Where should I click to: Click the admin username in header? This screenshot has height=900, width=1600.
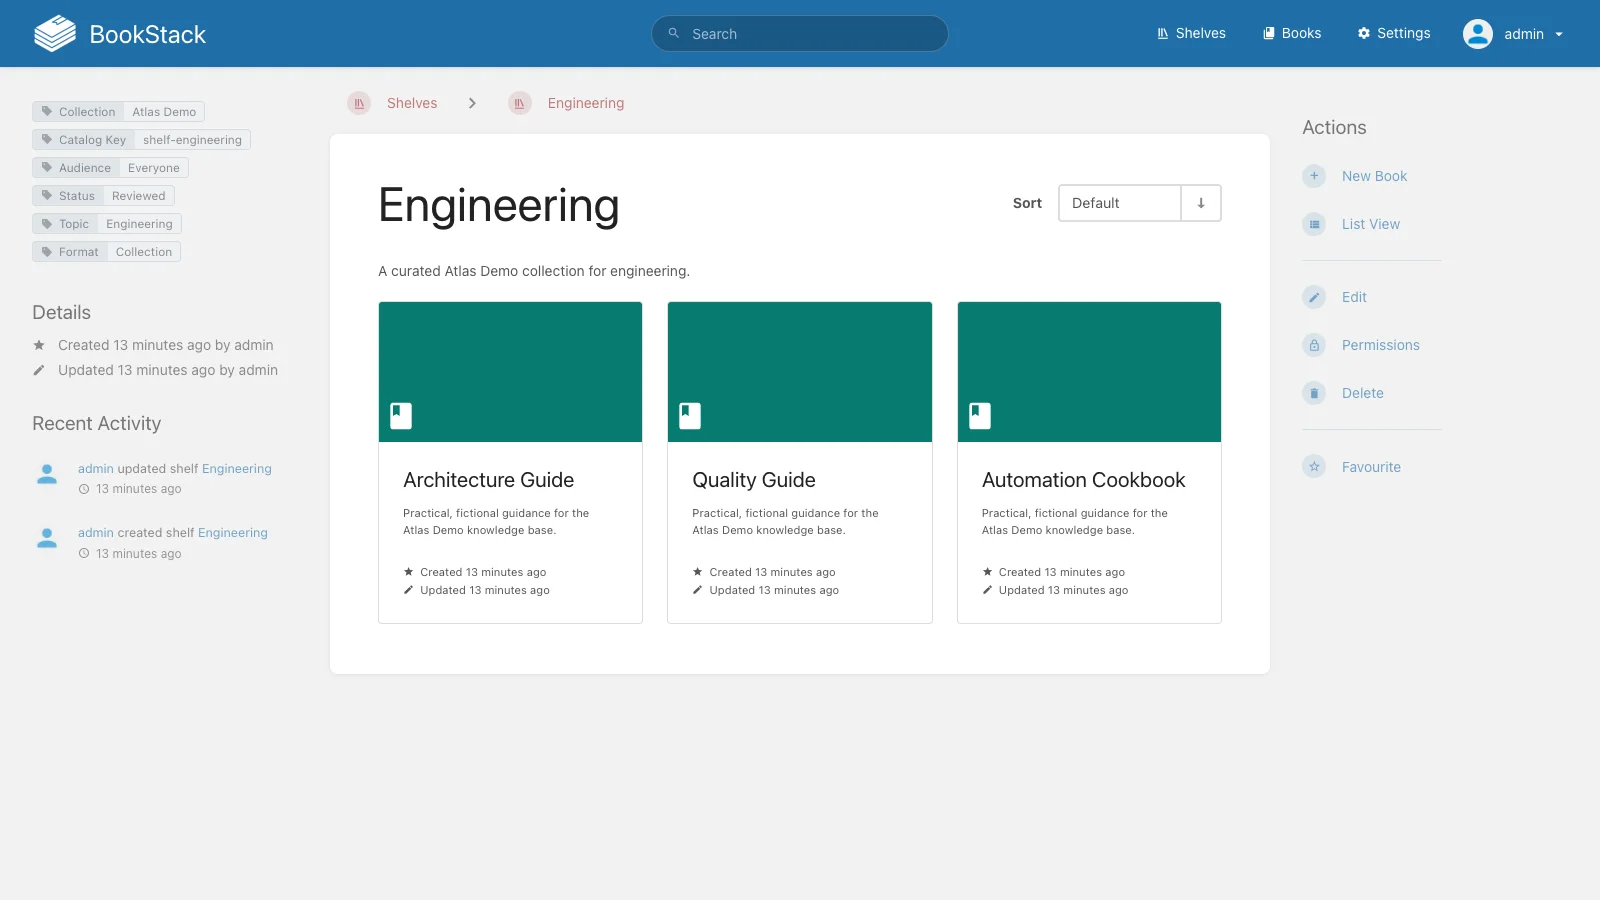click(1524, 34)
